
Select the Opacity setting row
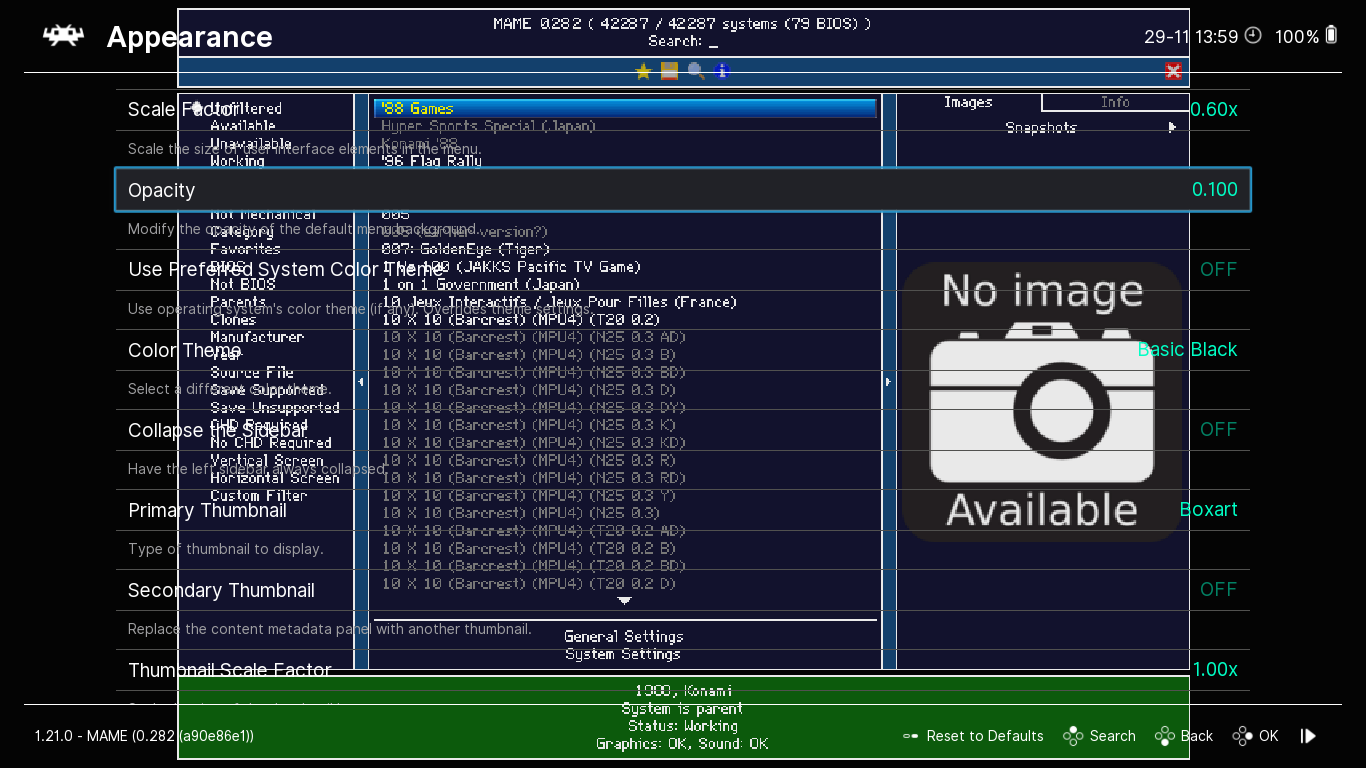click(x=682, y=190)
